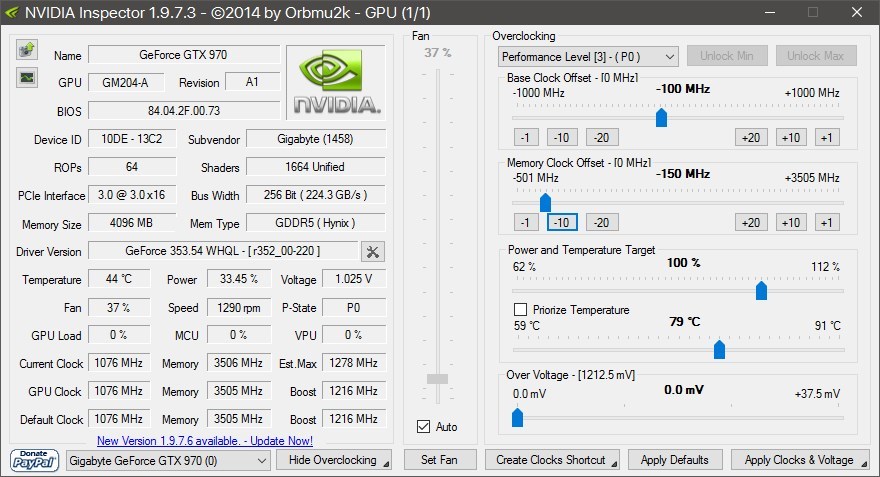Viewport: 880px width, 477px height.
Task: Click the Over Voltage slider handle
Action: click(x=517, y=418)
